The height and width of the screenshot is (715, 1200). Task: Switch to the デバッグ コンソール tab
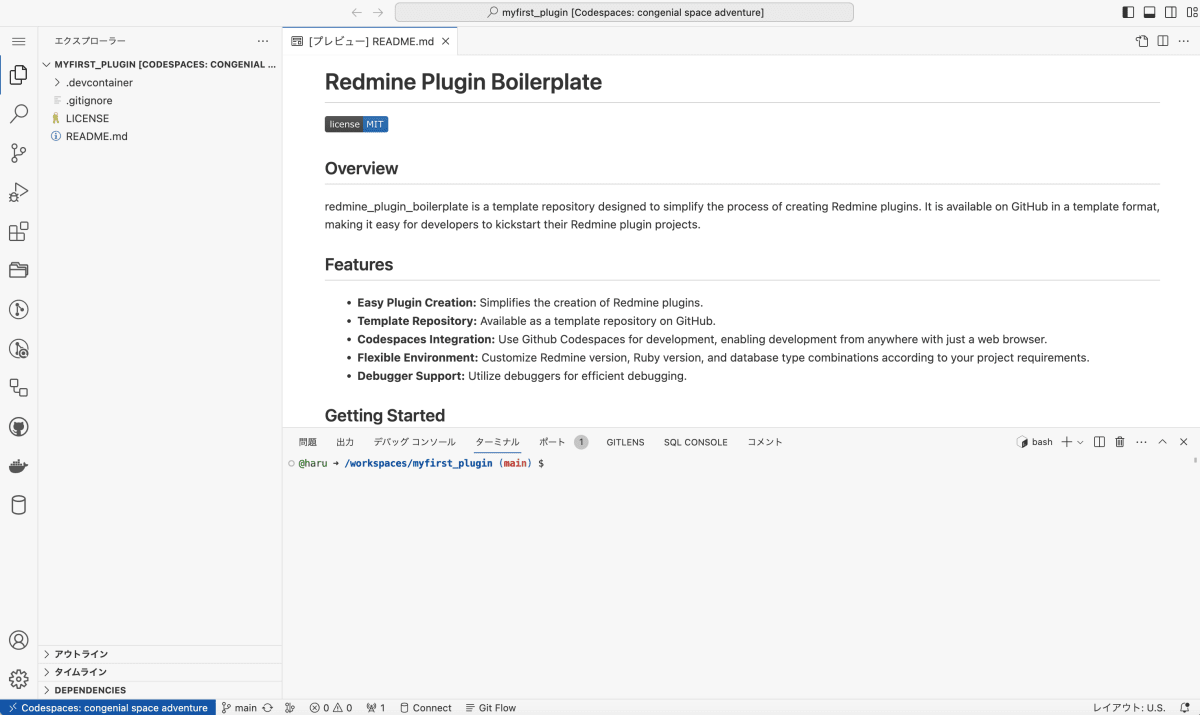[x=414, y=442]
